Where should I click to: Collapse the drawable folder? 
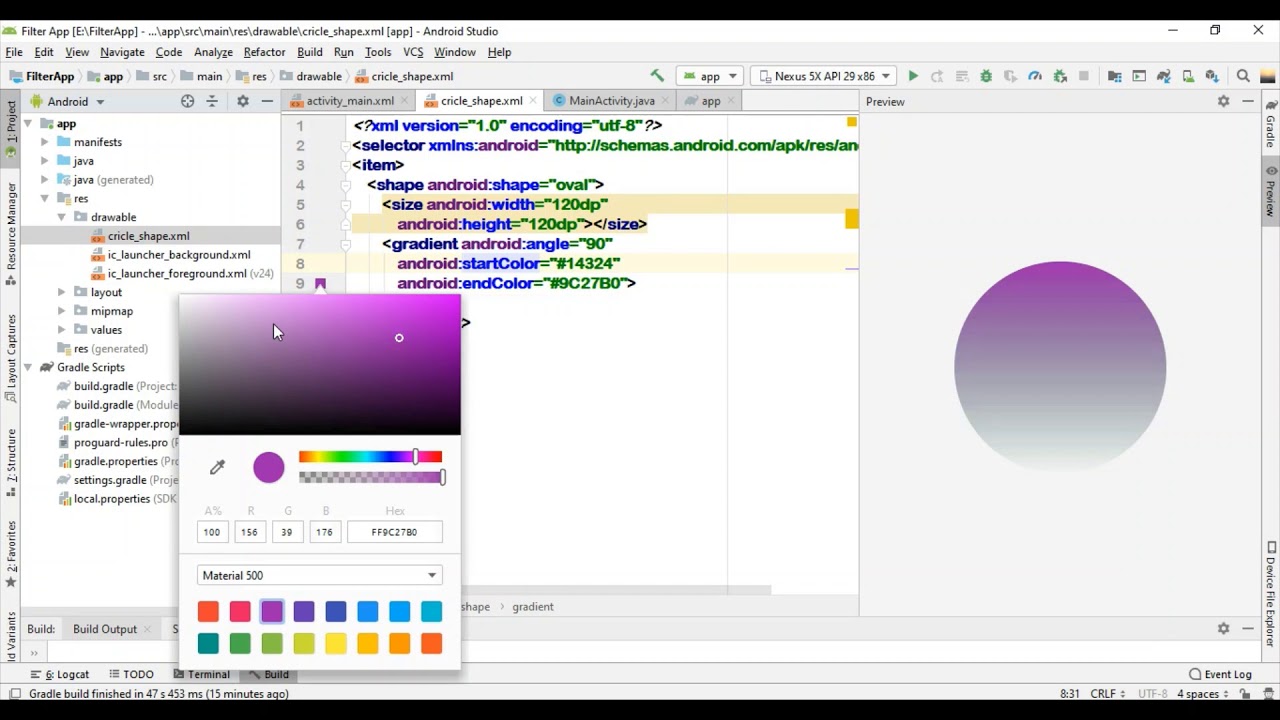pyautogui.click(x=62, y=217)
